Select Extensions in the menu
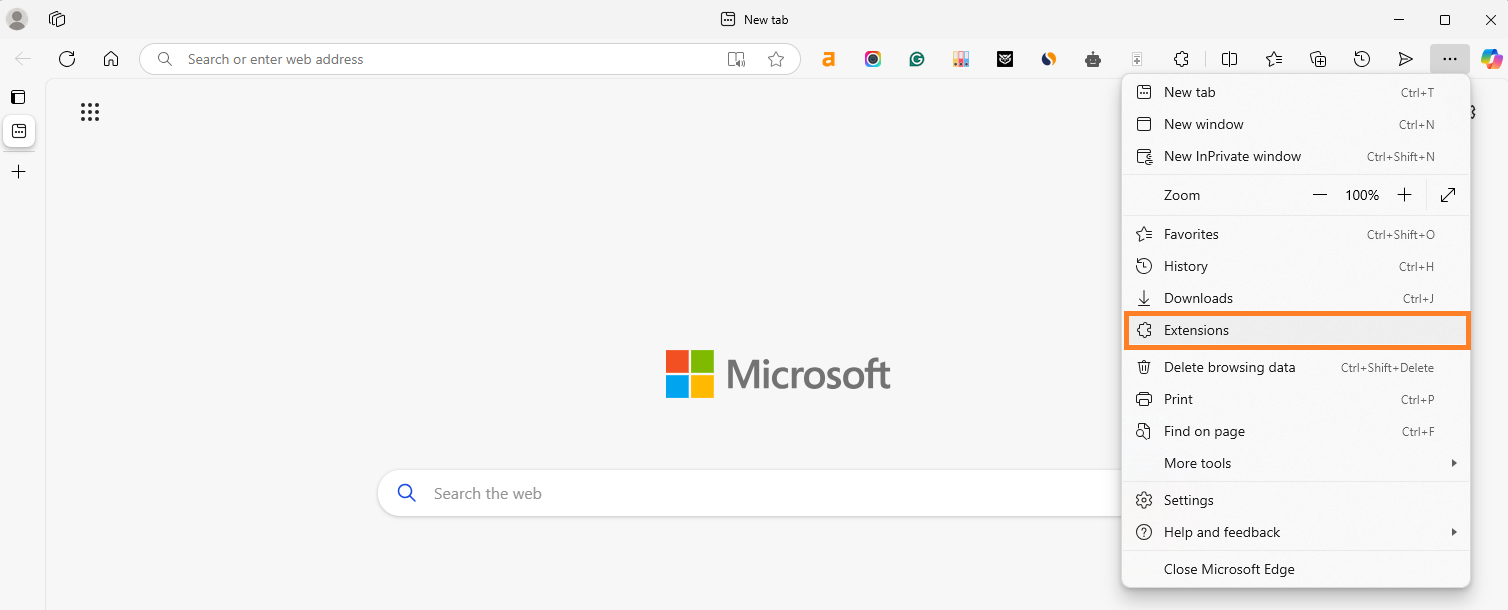This screenshot has width=1508, height=610. (1296, 330)
